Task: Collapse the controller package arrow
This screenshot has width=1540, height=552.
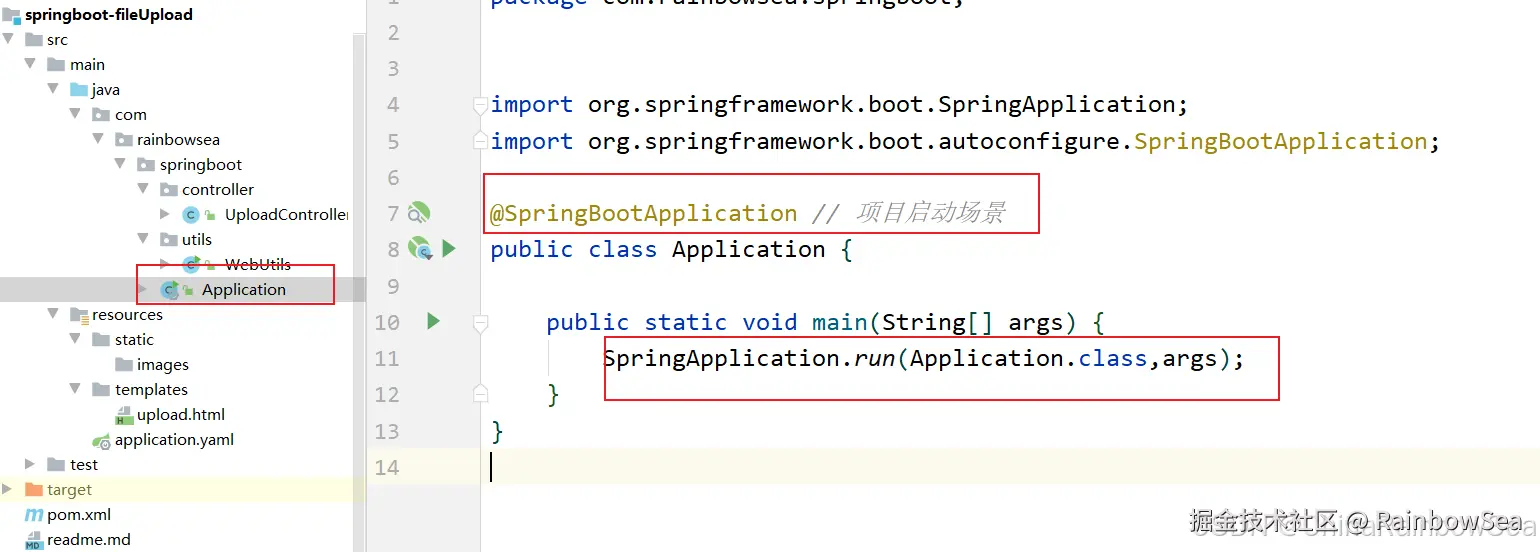Action: (x=143, y=190)
